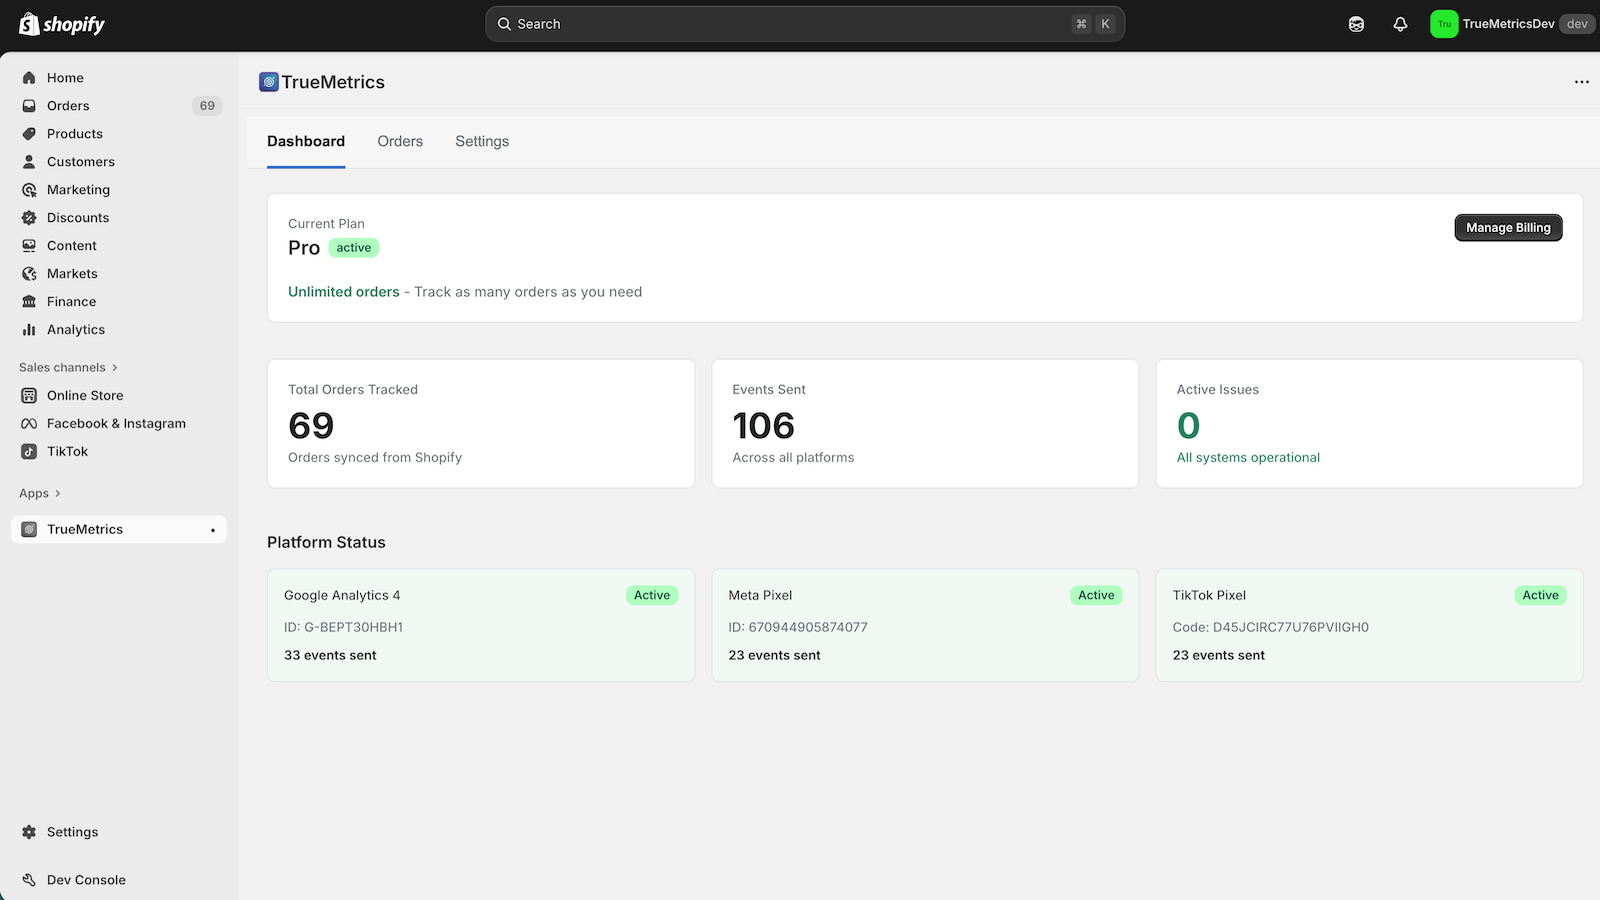Click the Pro plan active badge
This screenshot has width=1600, height=900.
pyautogui.click(x=353, y=247)
